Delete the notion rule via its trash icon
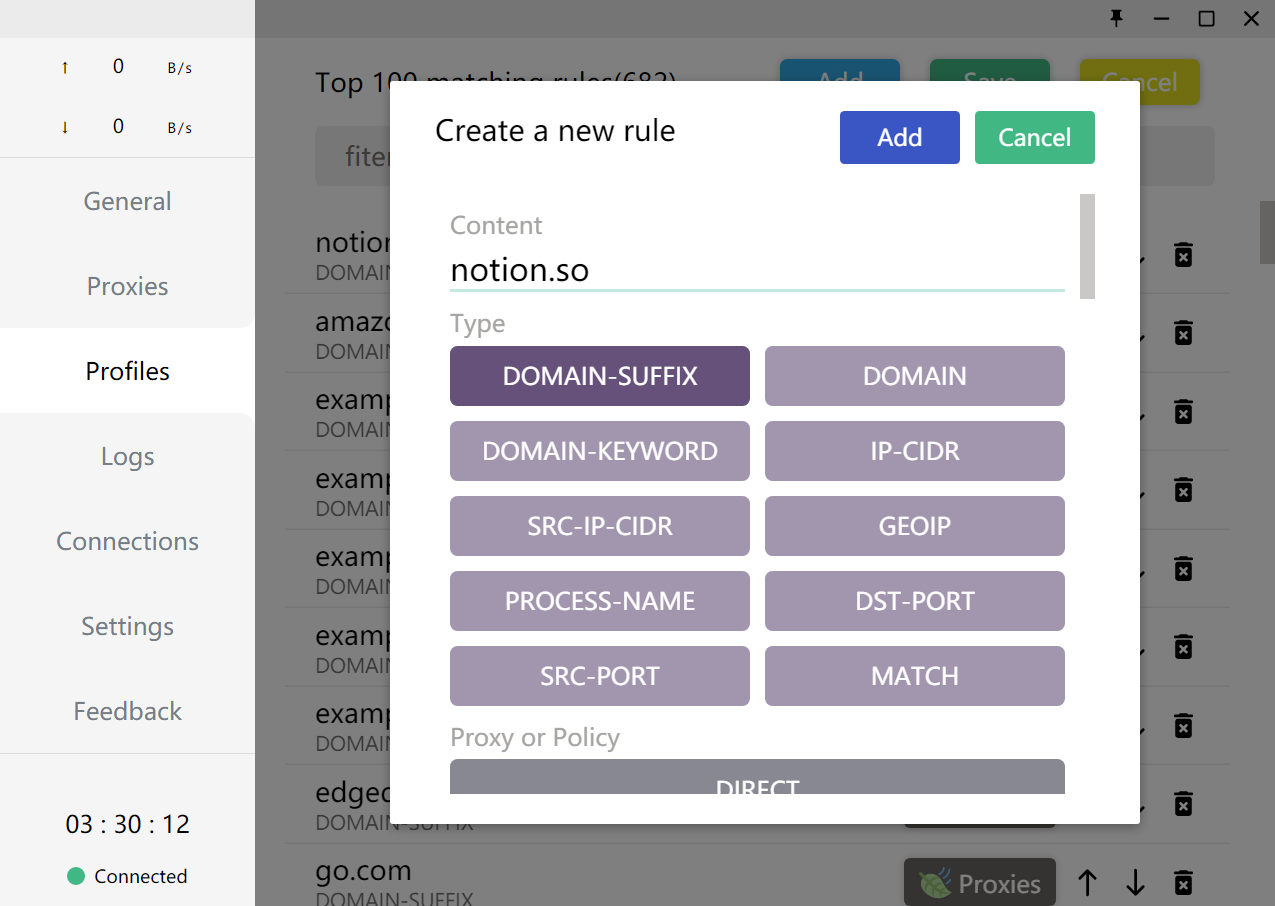Image resolution: width=1275 pixels, height=906 pixels. (1183, 254)
